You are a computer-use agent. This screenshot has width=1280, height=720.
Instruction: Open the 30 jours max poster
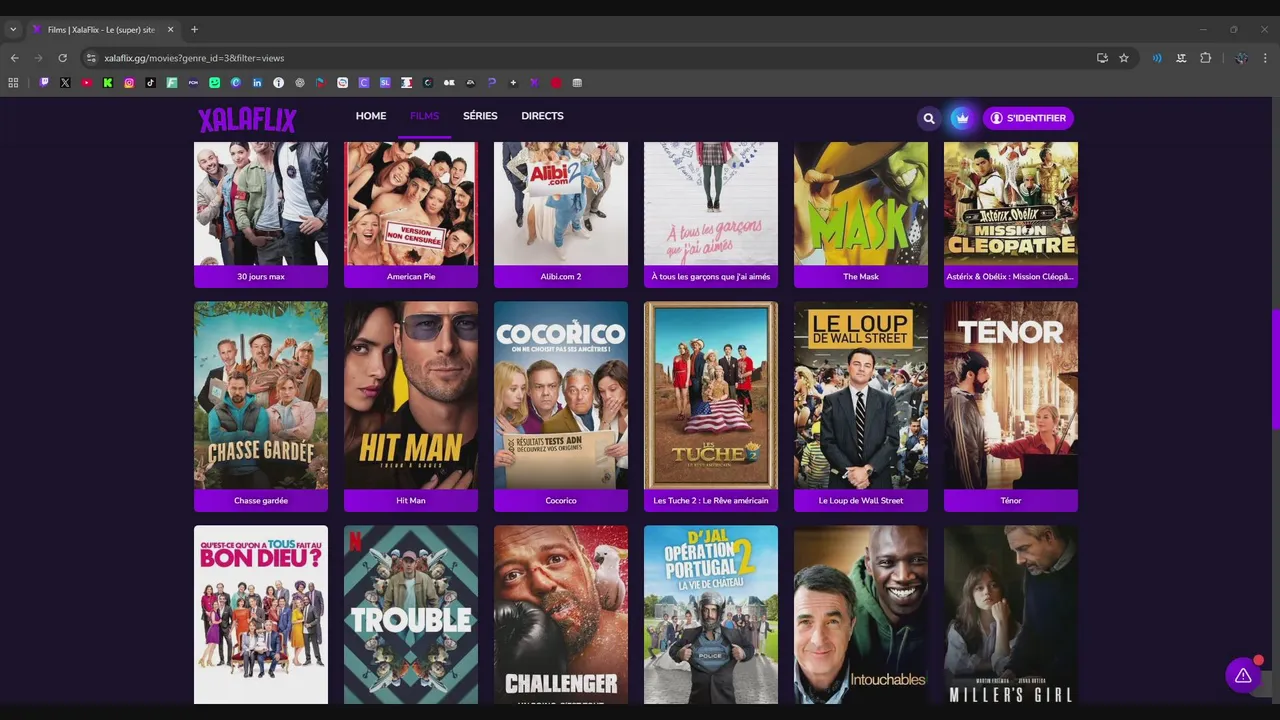pyautogui.click(x=261, y=204)
